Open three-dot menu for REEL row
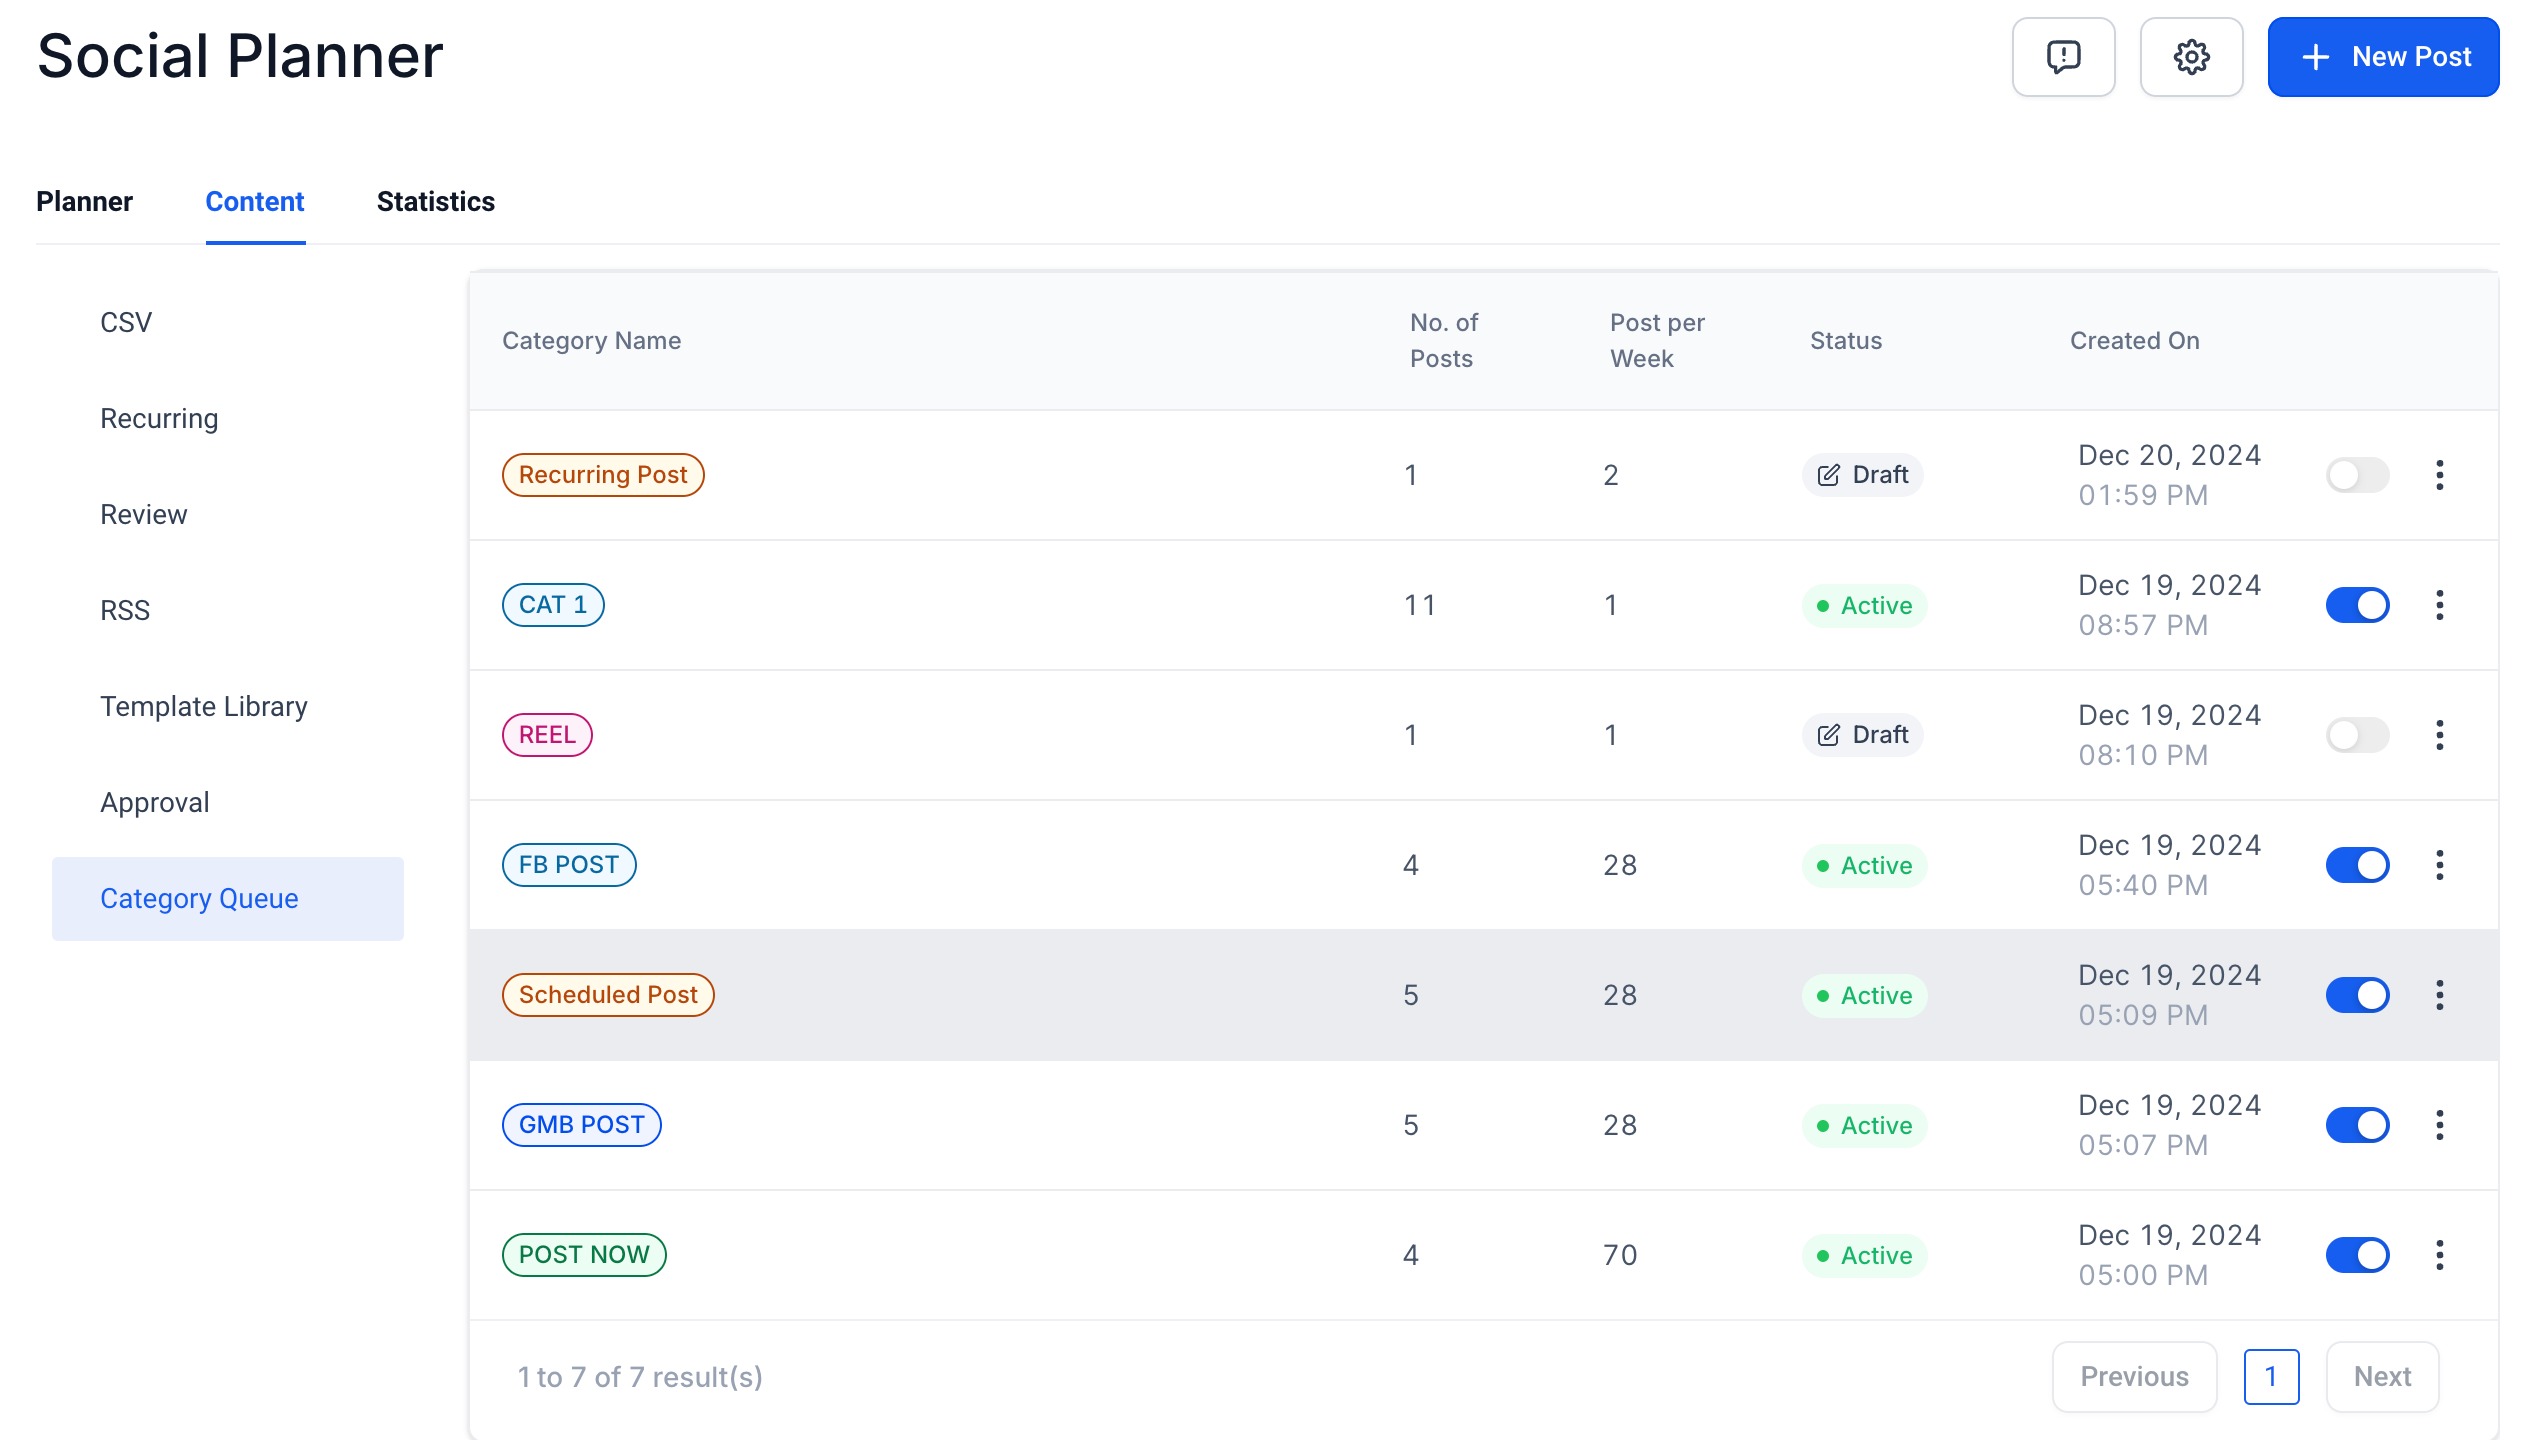This screenshot has height=1440, width=2526. tap(2439, 735)
